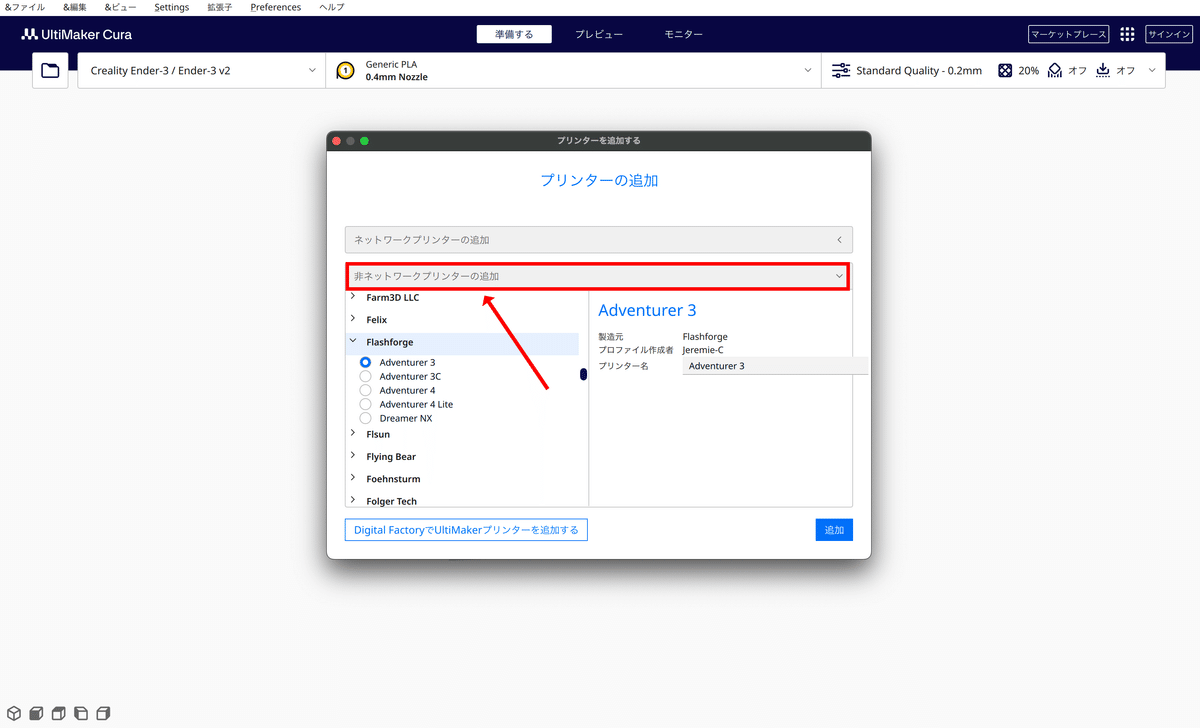The height and width of the screenshot is (728, 1200).
Task: Select the Adventurer 4 radio button
Action: 365,390
